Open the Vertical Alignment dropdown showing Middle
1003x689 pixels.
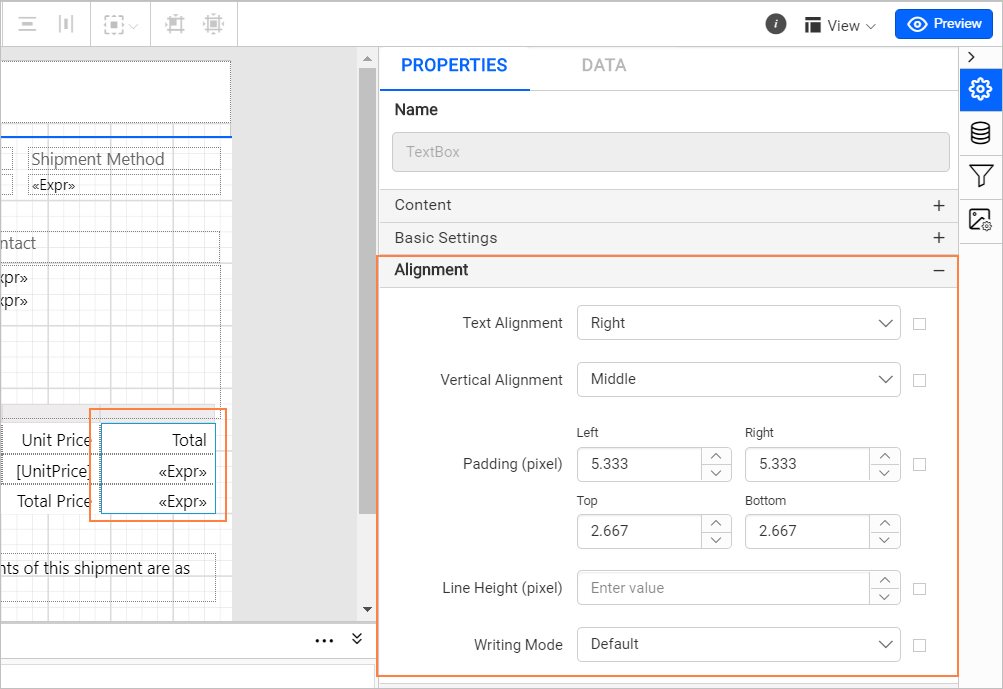click(737, 379)
